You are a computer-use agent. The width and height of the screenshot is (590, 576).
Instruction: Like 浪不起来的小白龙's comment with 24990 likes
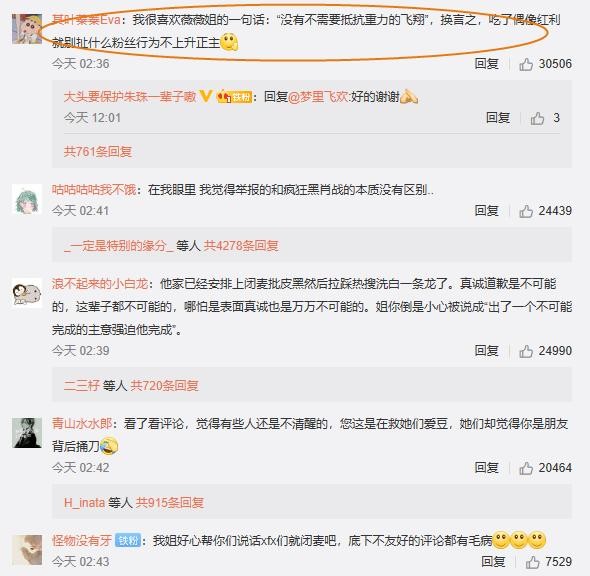(526, 351)
